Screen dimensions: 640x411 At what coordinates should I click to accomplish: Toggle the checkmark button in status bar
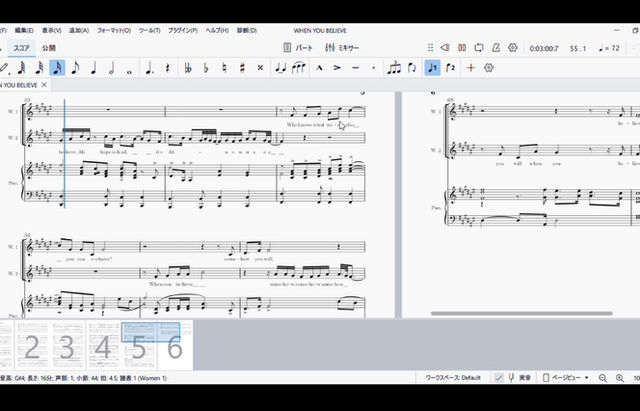498,378
